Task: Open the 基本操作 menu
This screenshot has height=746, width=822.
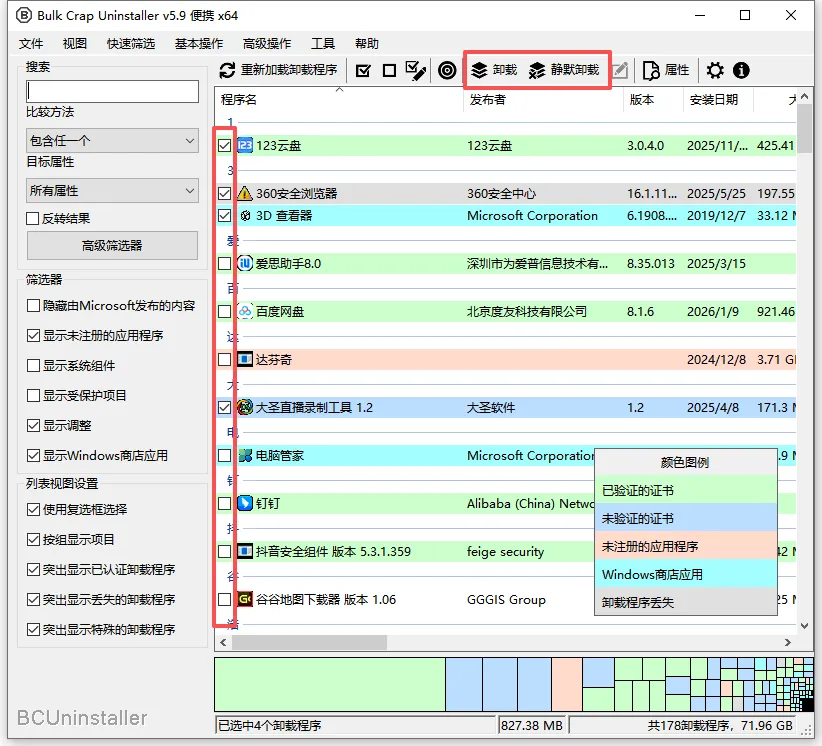Action: coord(199,44)
